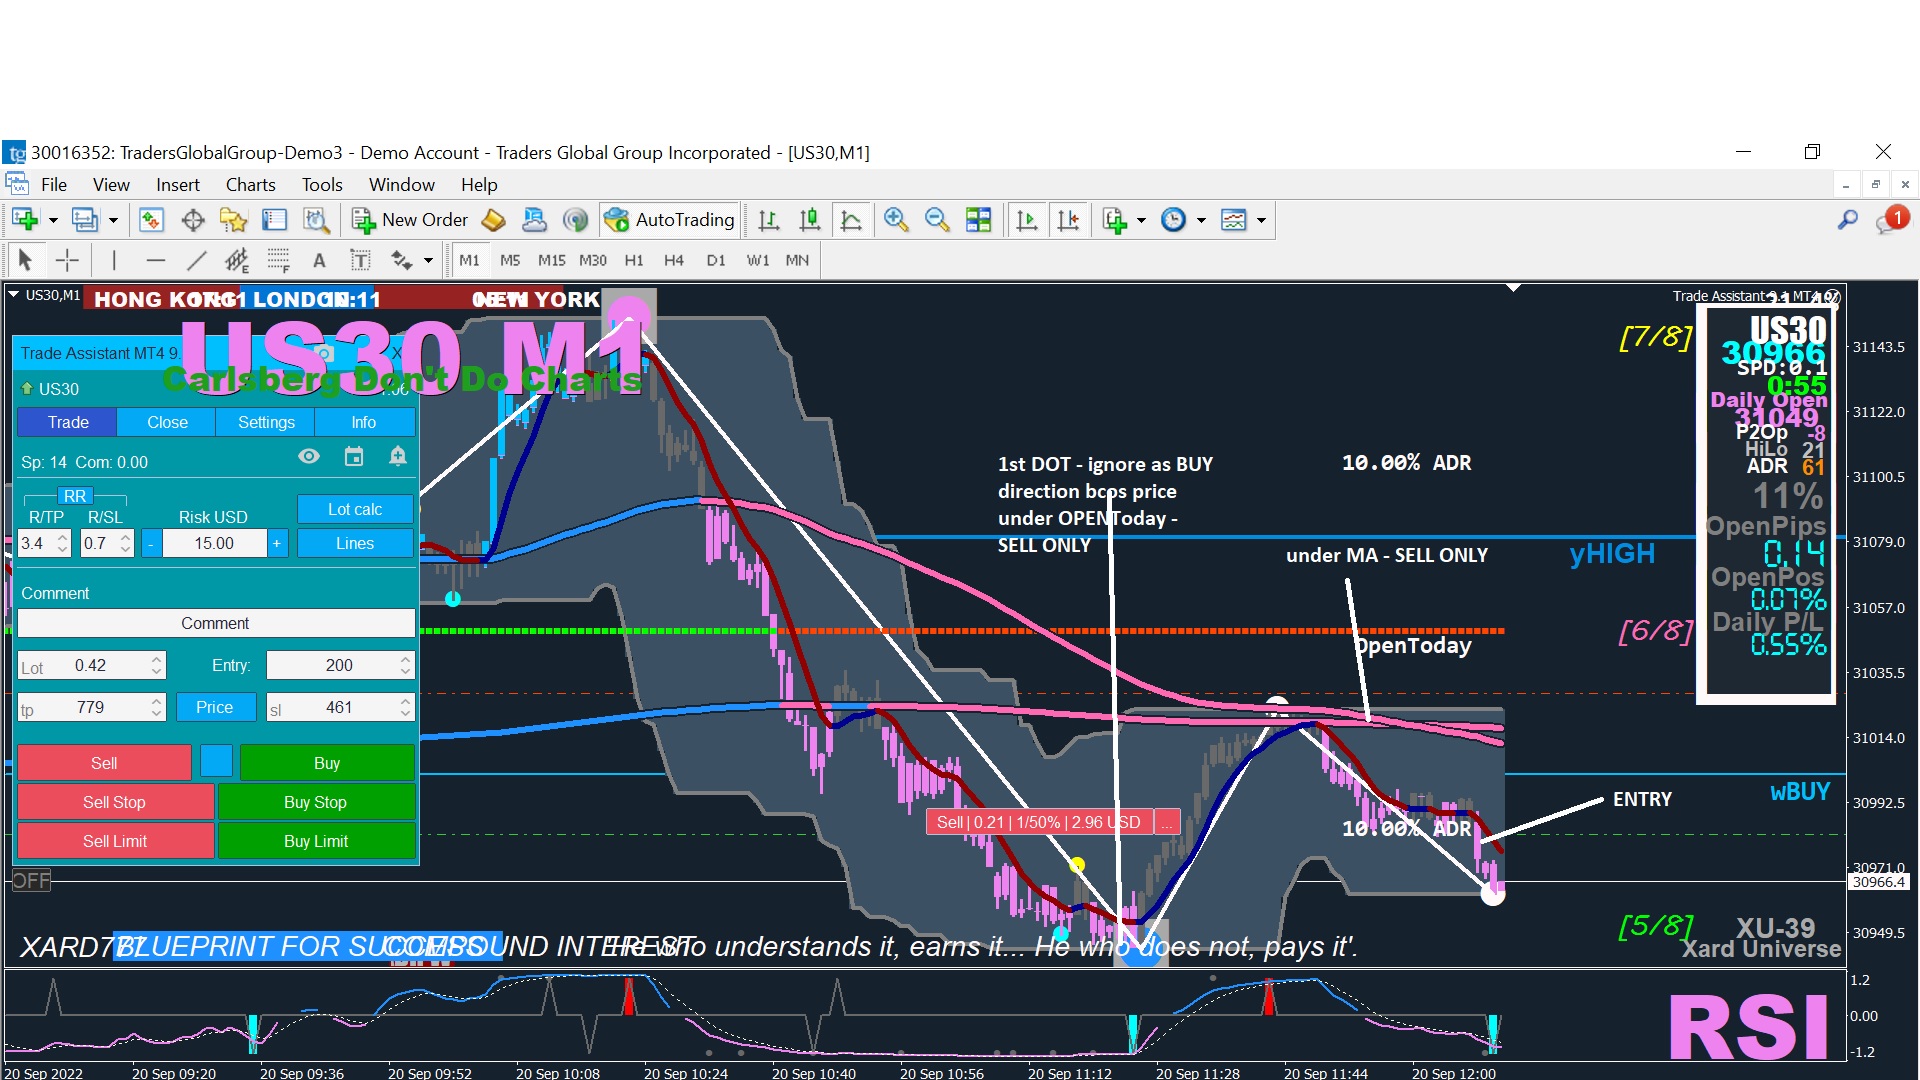Click the Lot calc button
Image resolution: width=1920 pixels, height=1080 pixels.
coord(355,509)
